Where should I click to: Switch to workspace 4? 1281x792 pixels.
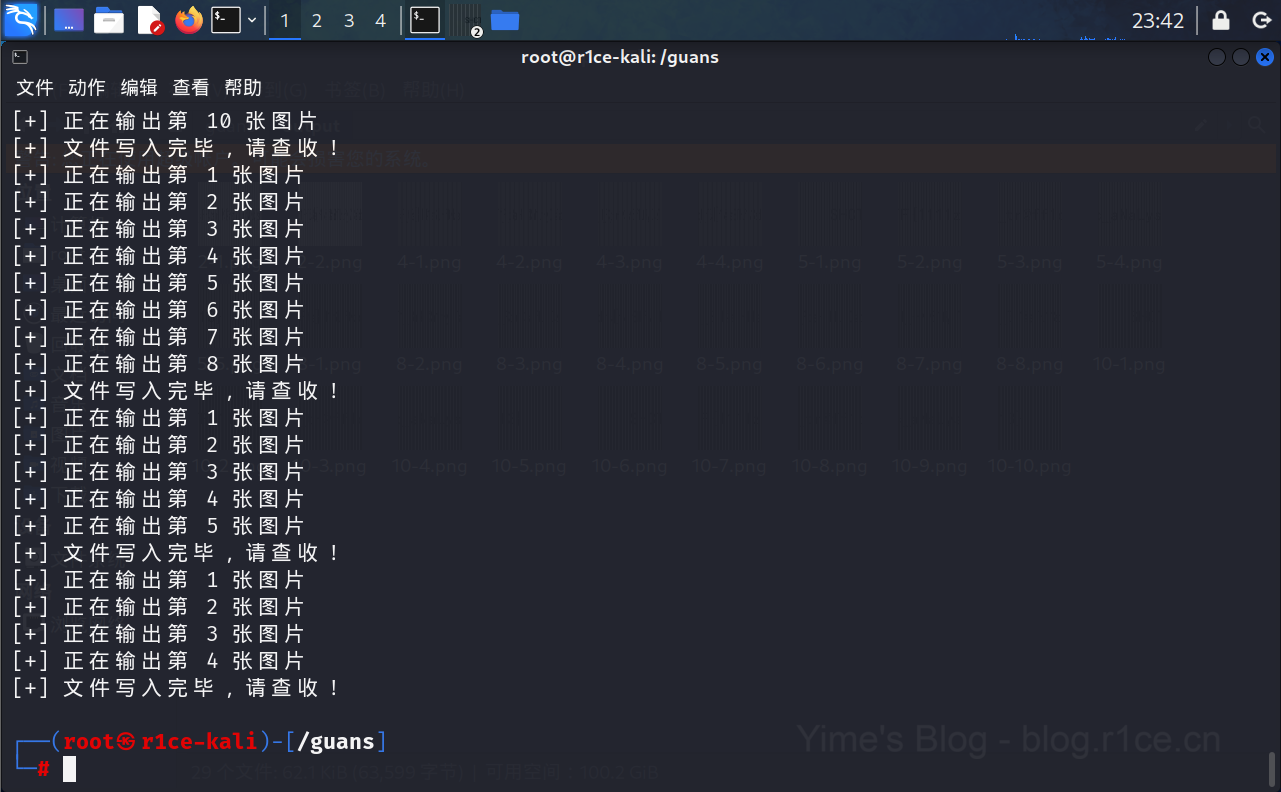[x=381, y=20]
